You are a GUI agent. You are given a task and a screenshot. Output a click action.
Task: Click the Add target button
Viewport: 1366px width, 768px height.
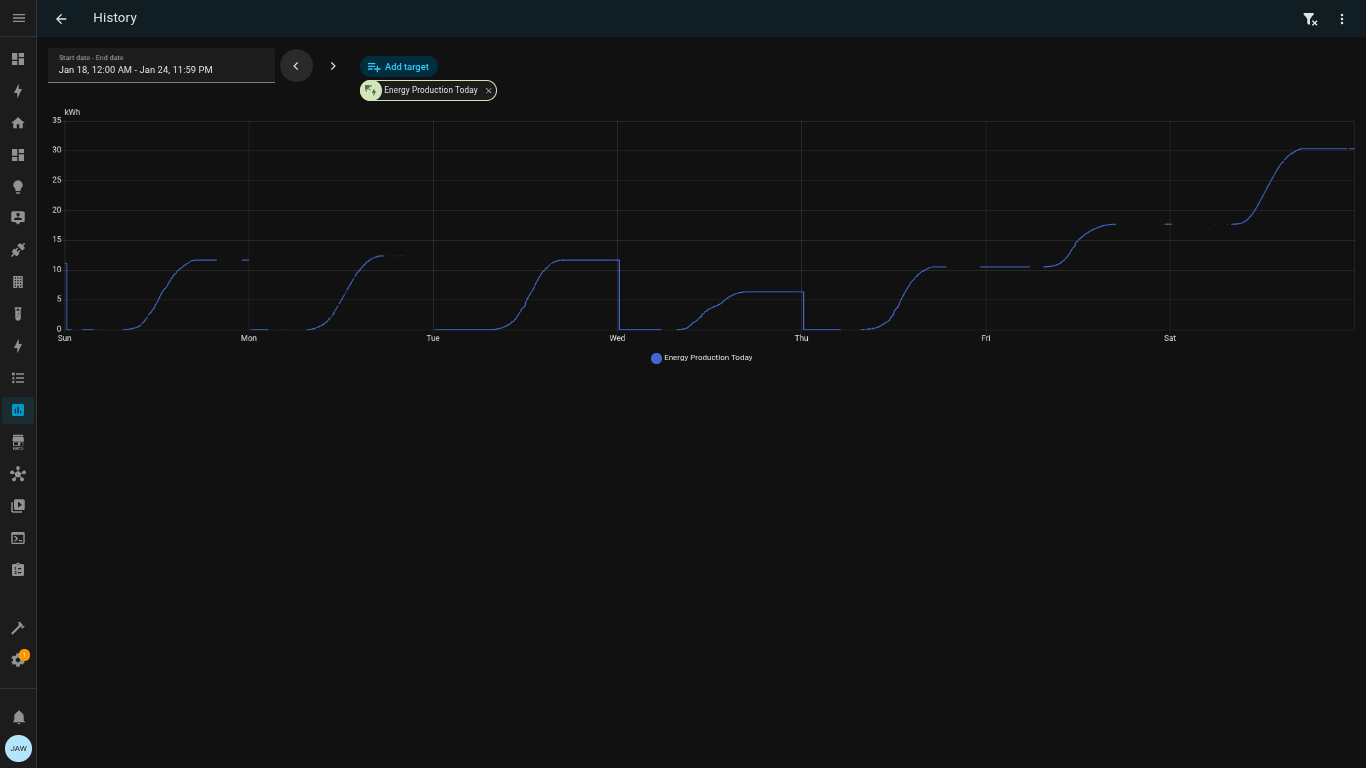[398, 67]
